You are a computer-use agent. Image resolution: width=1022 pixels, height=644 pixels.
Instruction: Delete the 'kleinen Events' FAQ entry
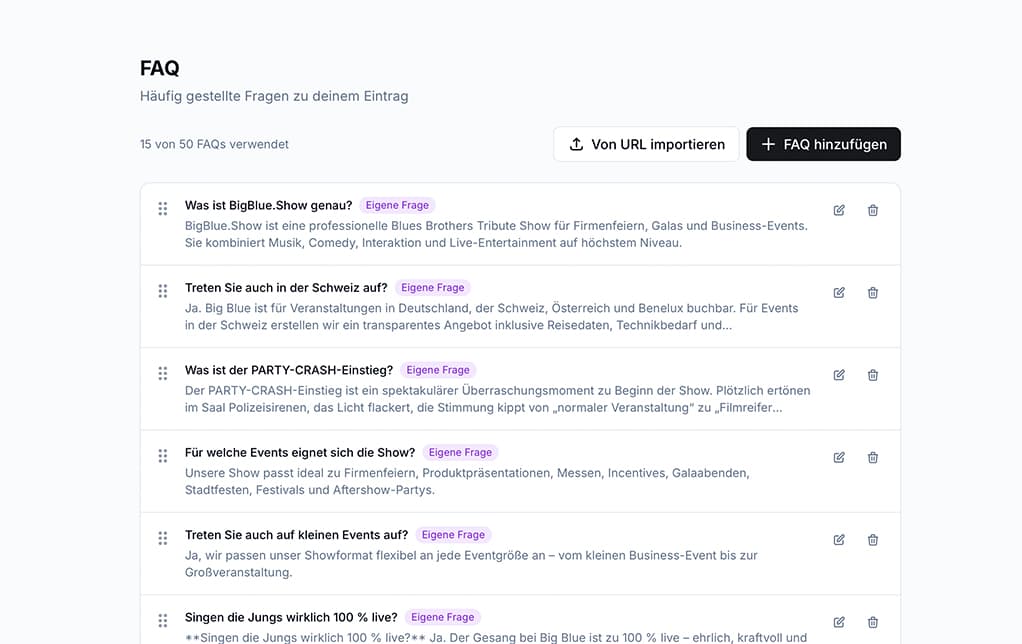(x=873, y=540)
